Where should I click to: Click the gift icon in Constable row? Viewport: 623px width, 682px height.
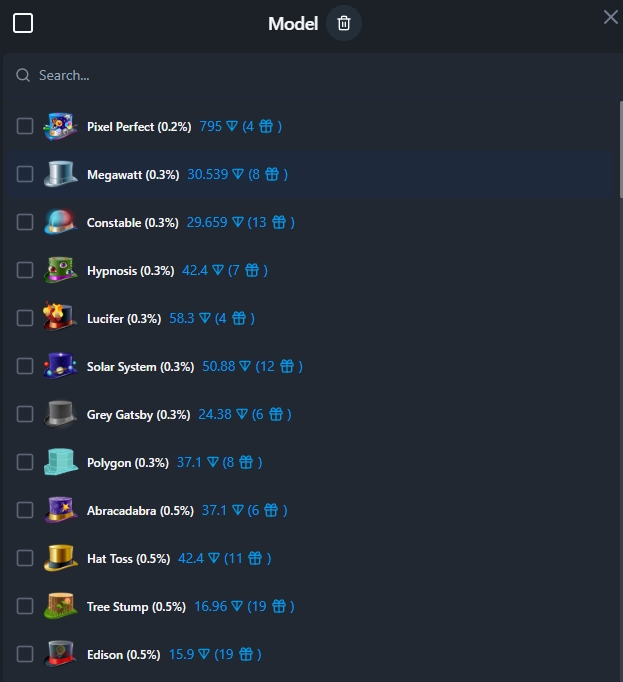pos(279,222)
